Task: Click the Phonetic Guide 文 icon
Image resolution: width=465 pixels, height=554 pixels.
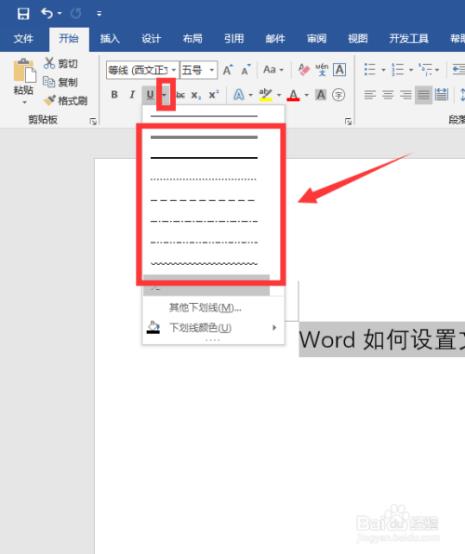Action: tap(322, 70)
